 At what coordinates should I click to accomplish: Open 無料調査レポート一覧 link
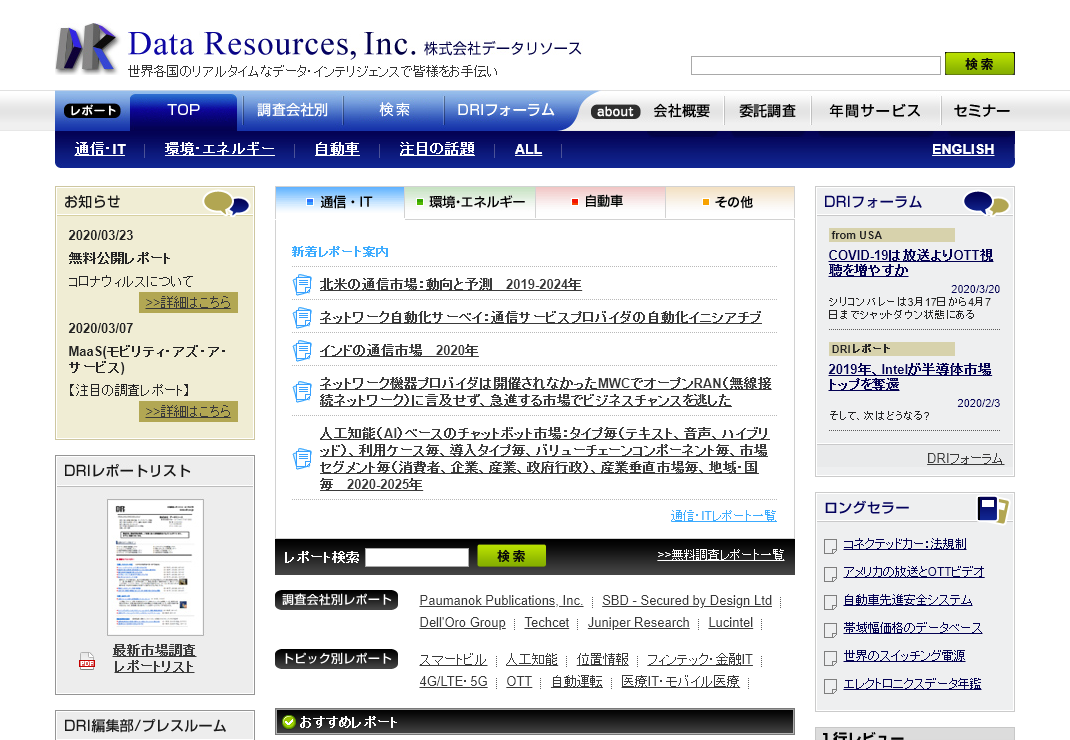pos(721,555)
